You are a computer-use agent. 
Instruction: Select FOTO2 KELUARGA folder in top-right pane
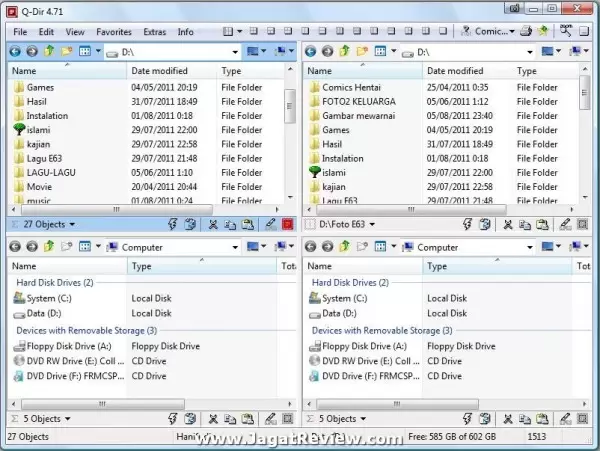click(358, 101)
